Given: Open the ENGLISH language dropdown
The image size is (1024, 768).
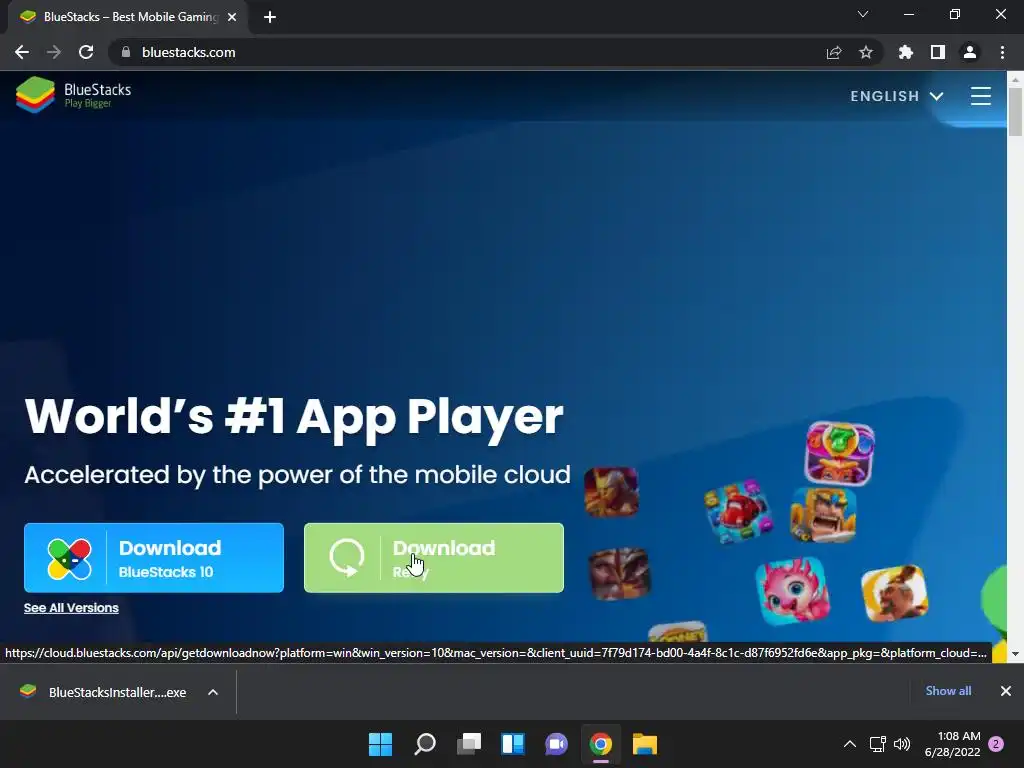Looking at the screenshot, I should coord(897,96).
